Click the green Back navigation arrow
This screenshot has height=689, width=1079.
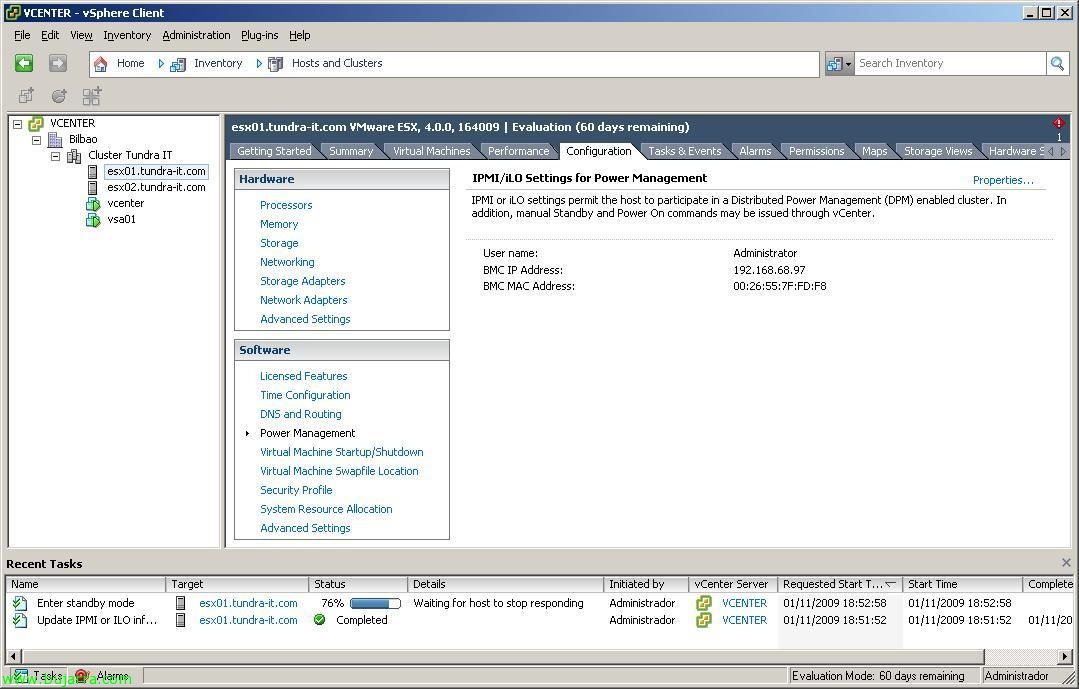[24, 63]
